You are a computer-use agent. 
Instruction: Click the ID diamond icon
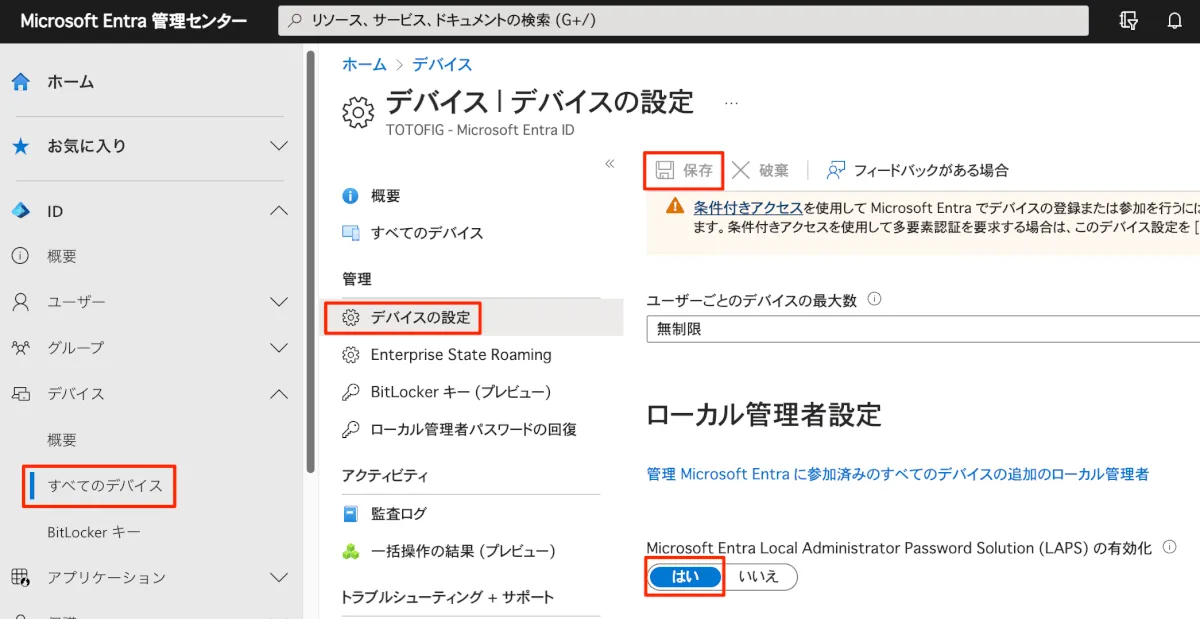[21, 211]
